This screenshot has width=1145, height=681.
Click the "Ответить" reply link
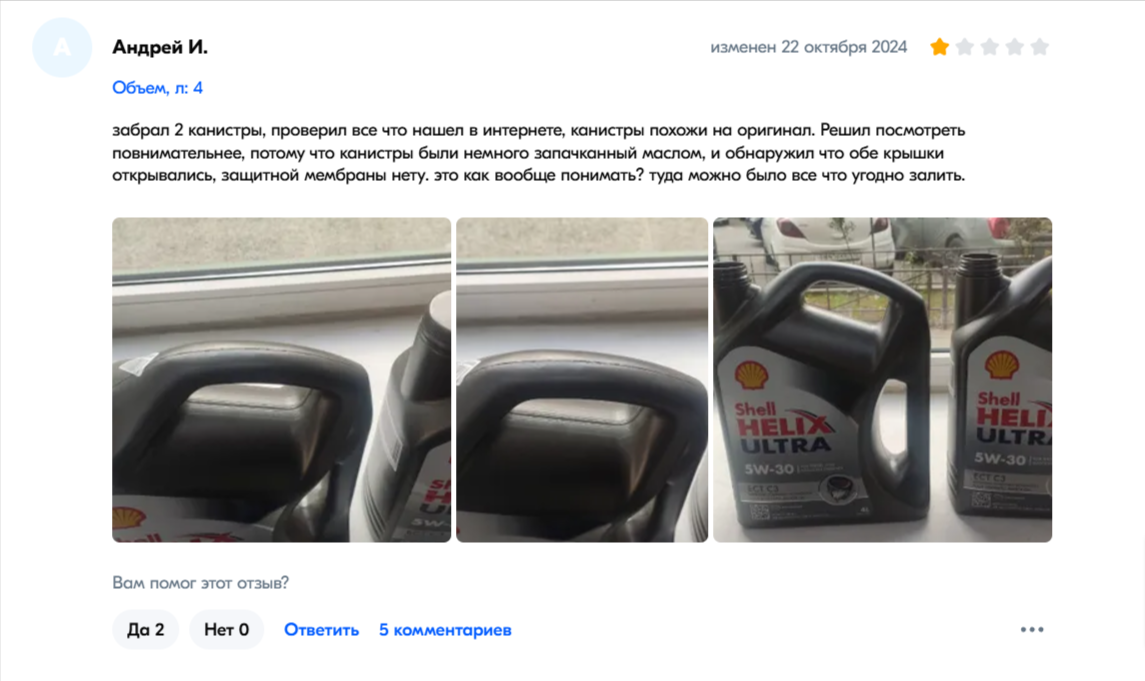[x=321, y=629]
